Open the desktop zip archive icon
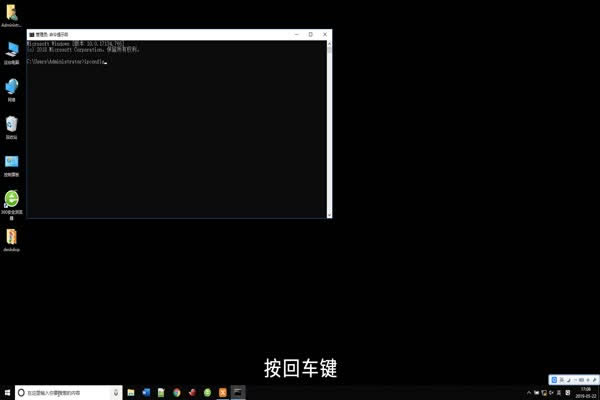The width and height of the screenshot is (600, 400). pos(12,237)
